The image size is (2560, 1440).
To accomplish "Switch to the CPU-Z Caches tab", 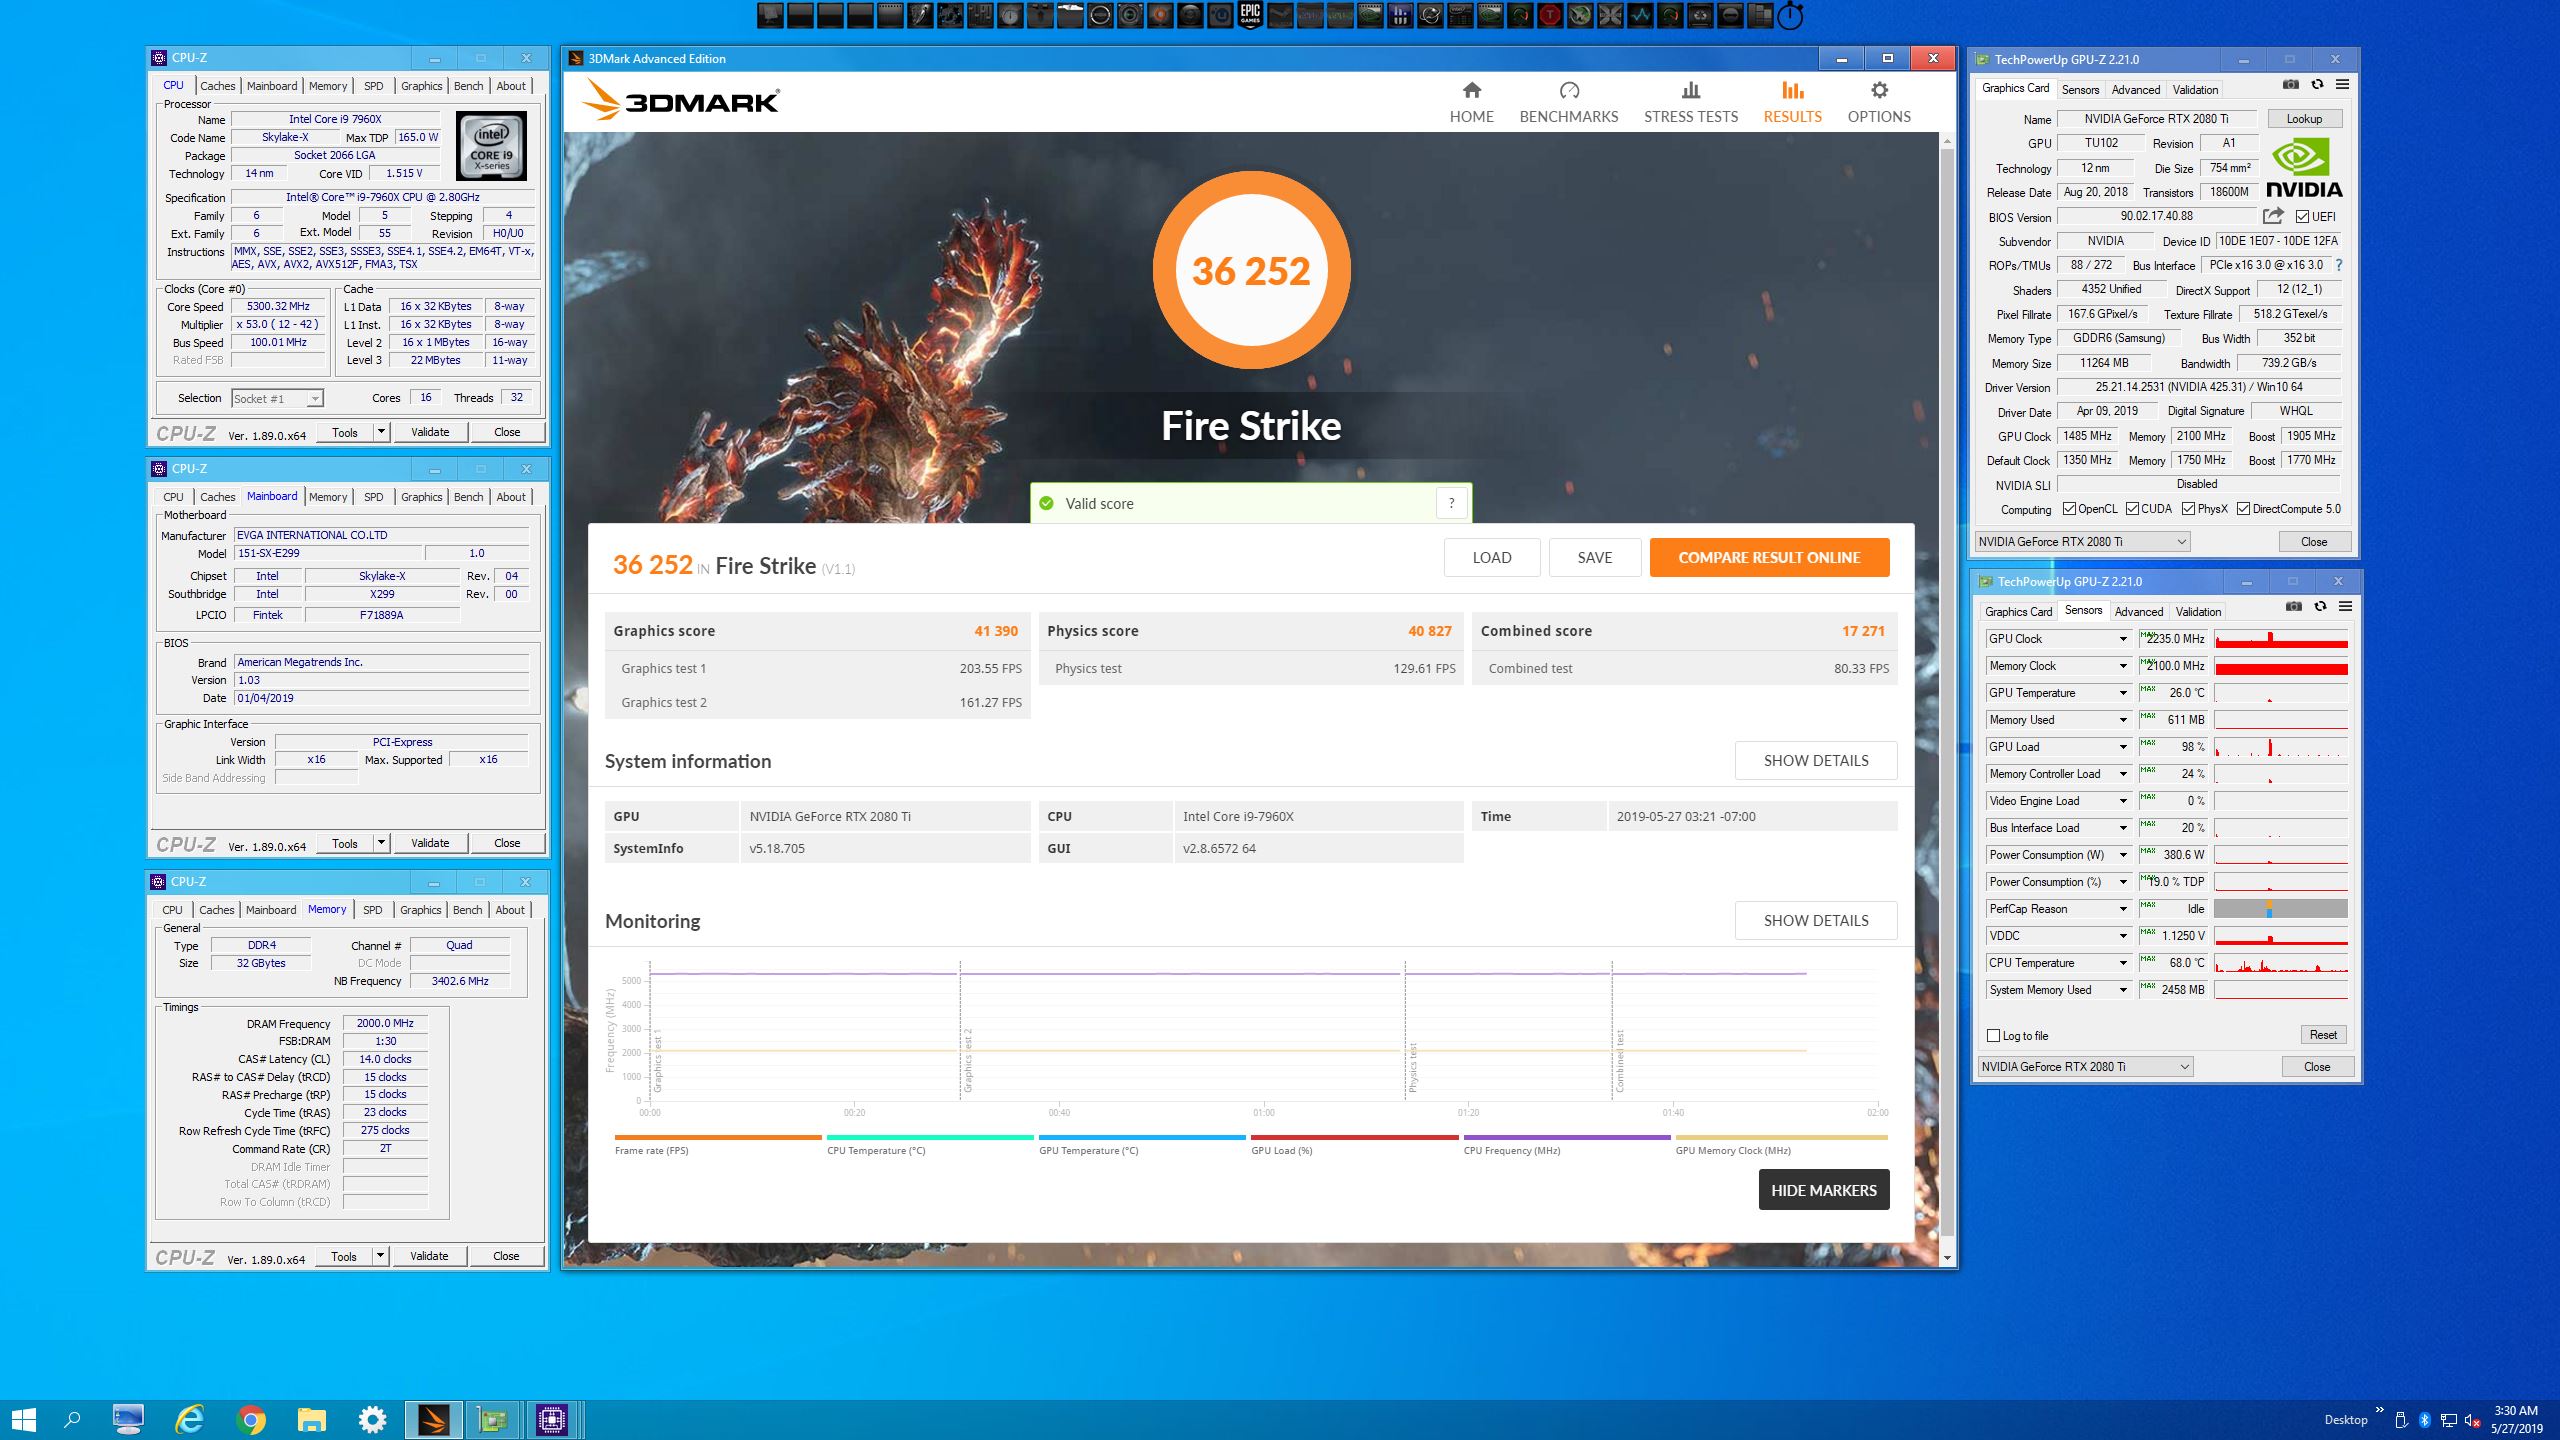I will (x=217, y=86).
